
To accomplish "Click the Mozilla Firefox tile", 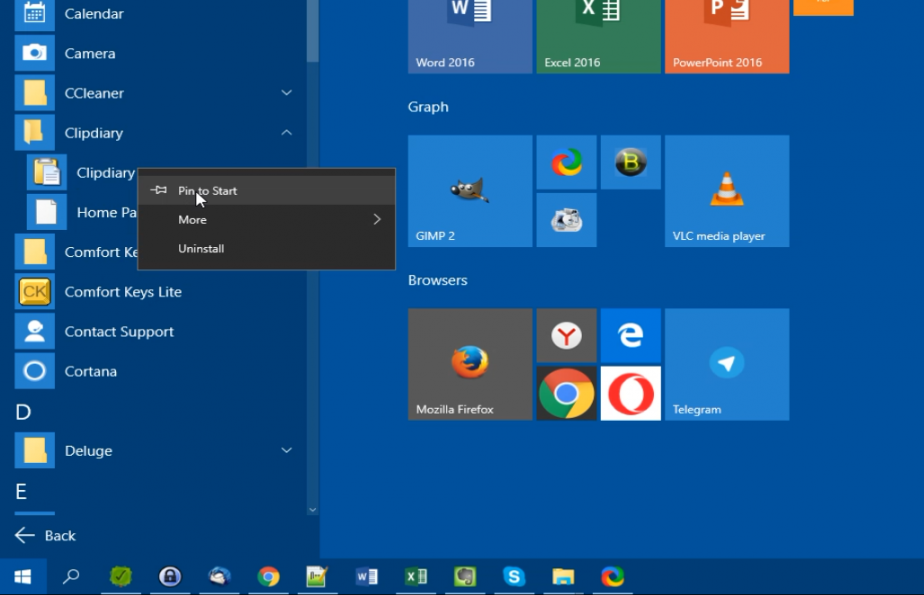I will click(x=470, y=364).
